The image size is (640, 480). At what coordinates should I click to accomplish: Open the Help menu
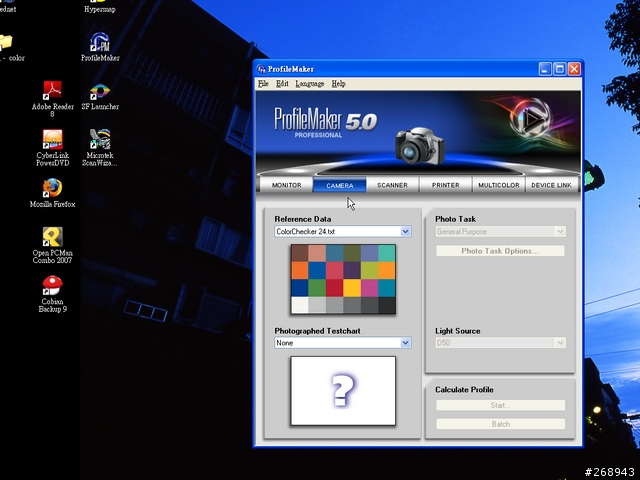pos(338,84)
